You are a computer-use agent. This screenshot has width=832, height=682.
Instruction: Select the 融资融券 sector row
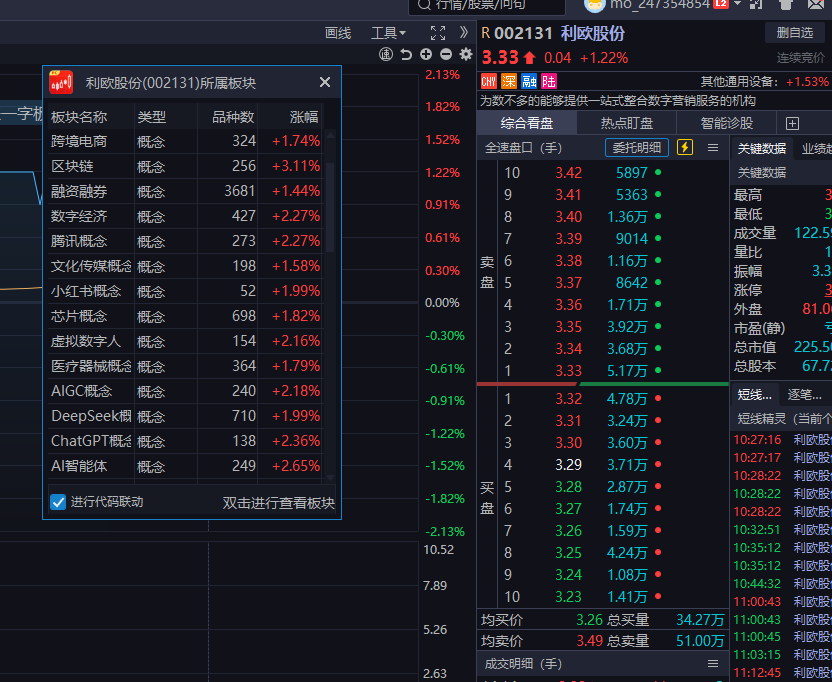pos(185,191)
